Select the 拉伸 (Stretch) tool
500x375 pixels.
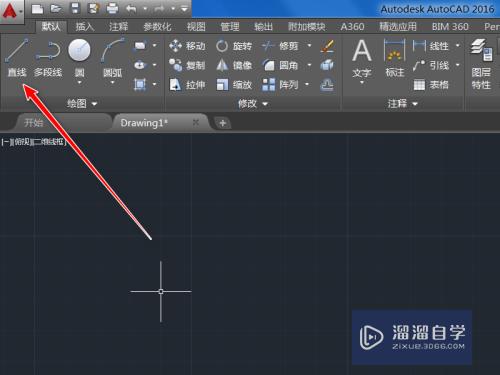tap(187, 85)
